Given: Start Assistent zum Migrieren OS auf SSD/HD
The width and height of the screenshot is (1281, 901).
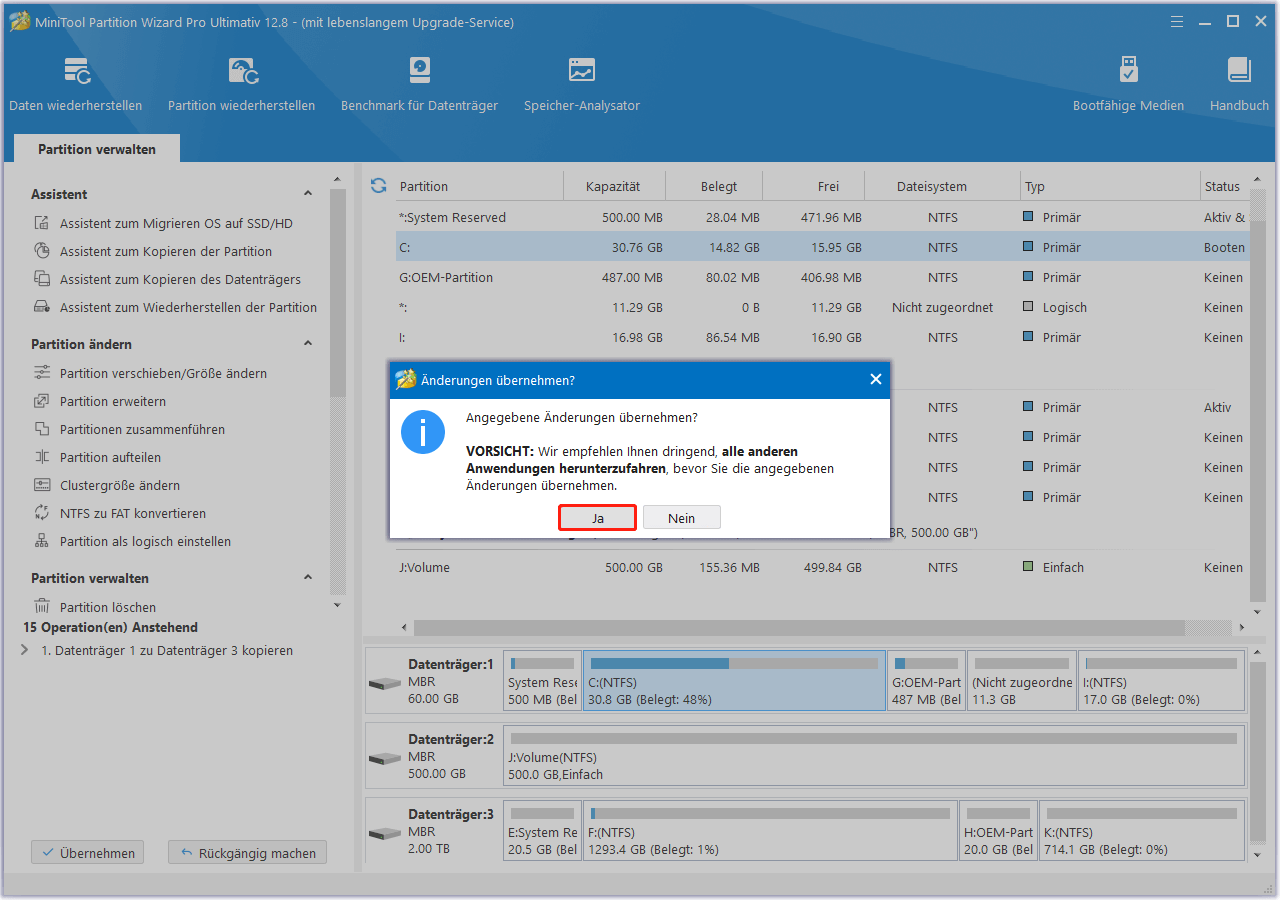Looking at the screenshot, I should 176,223.
